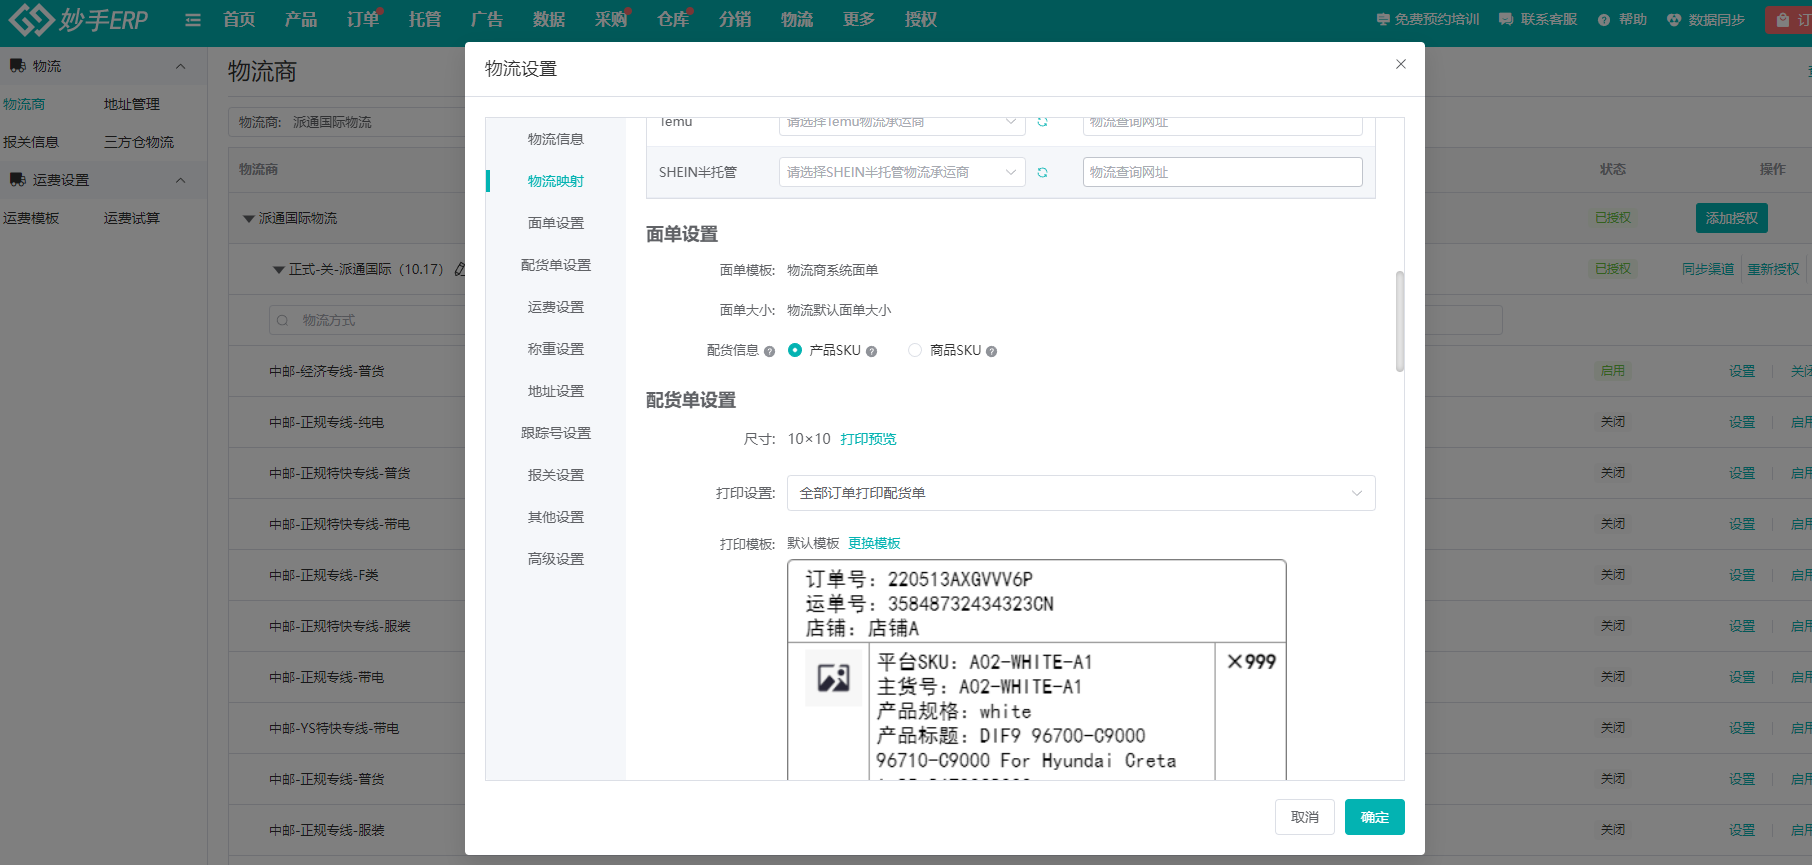Click the help icon beside 产品SKU

point(871,352)
